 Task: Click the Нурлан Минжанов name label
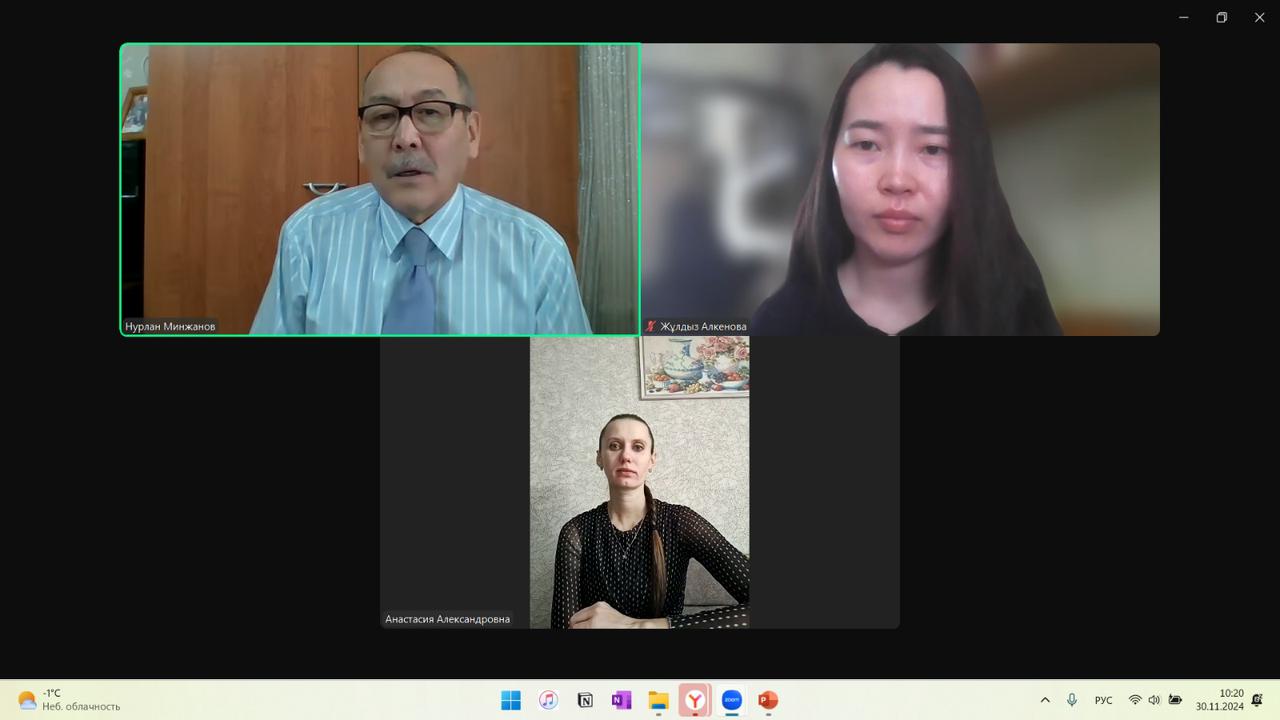click(170, 326)
